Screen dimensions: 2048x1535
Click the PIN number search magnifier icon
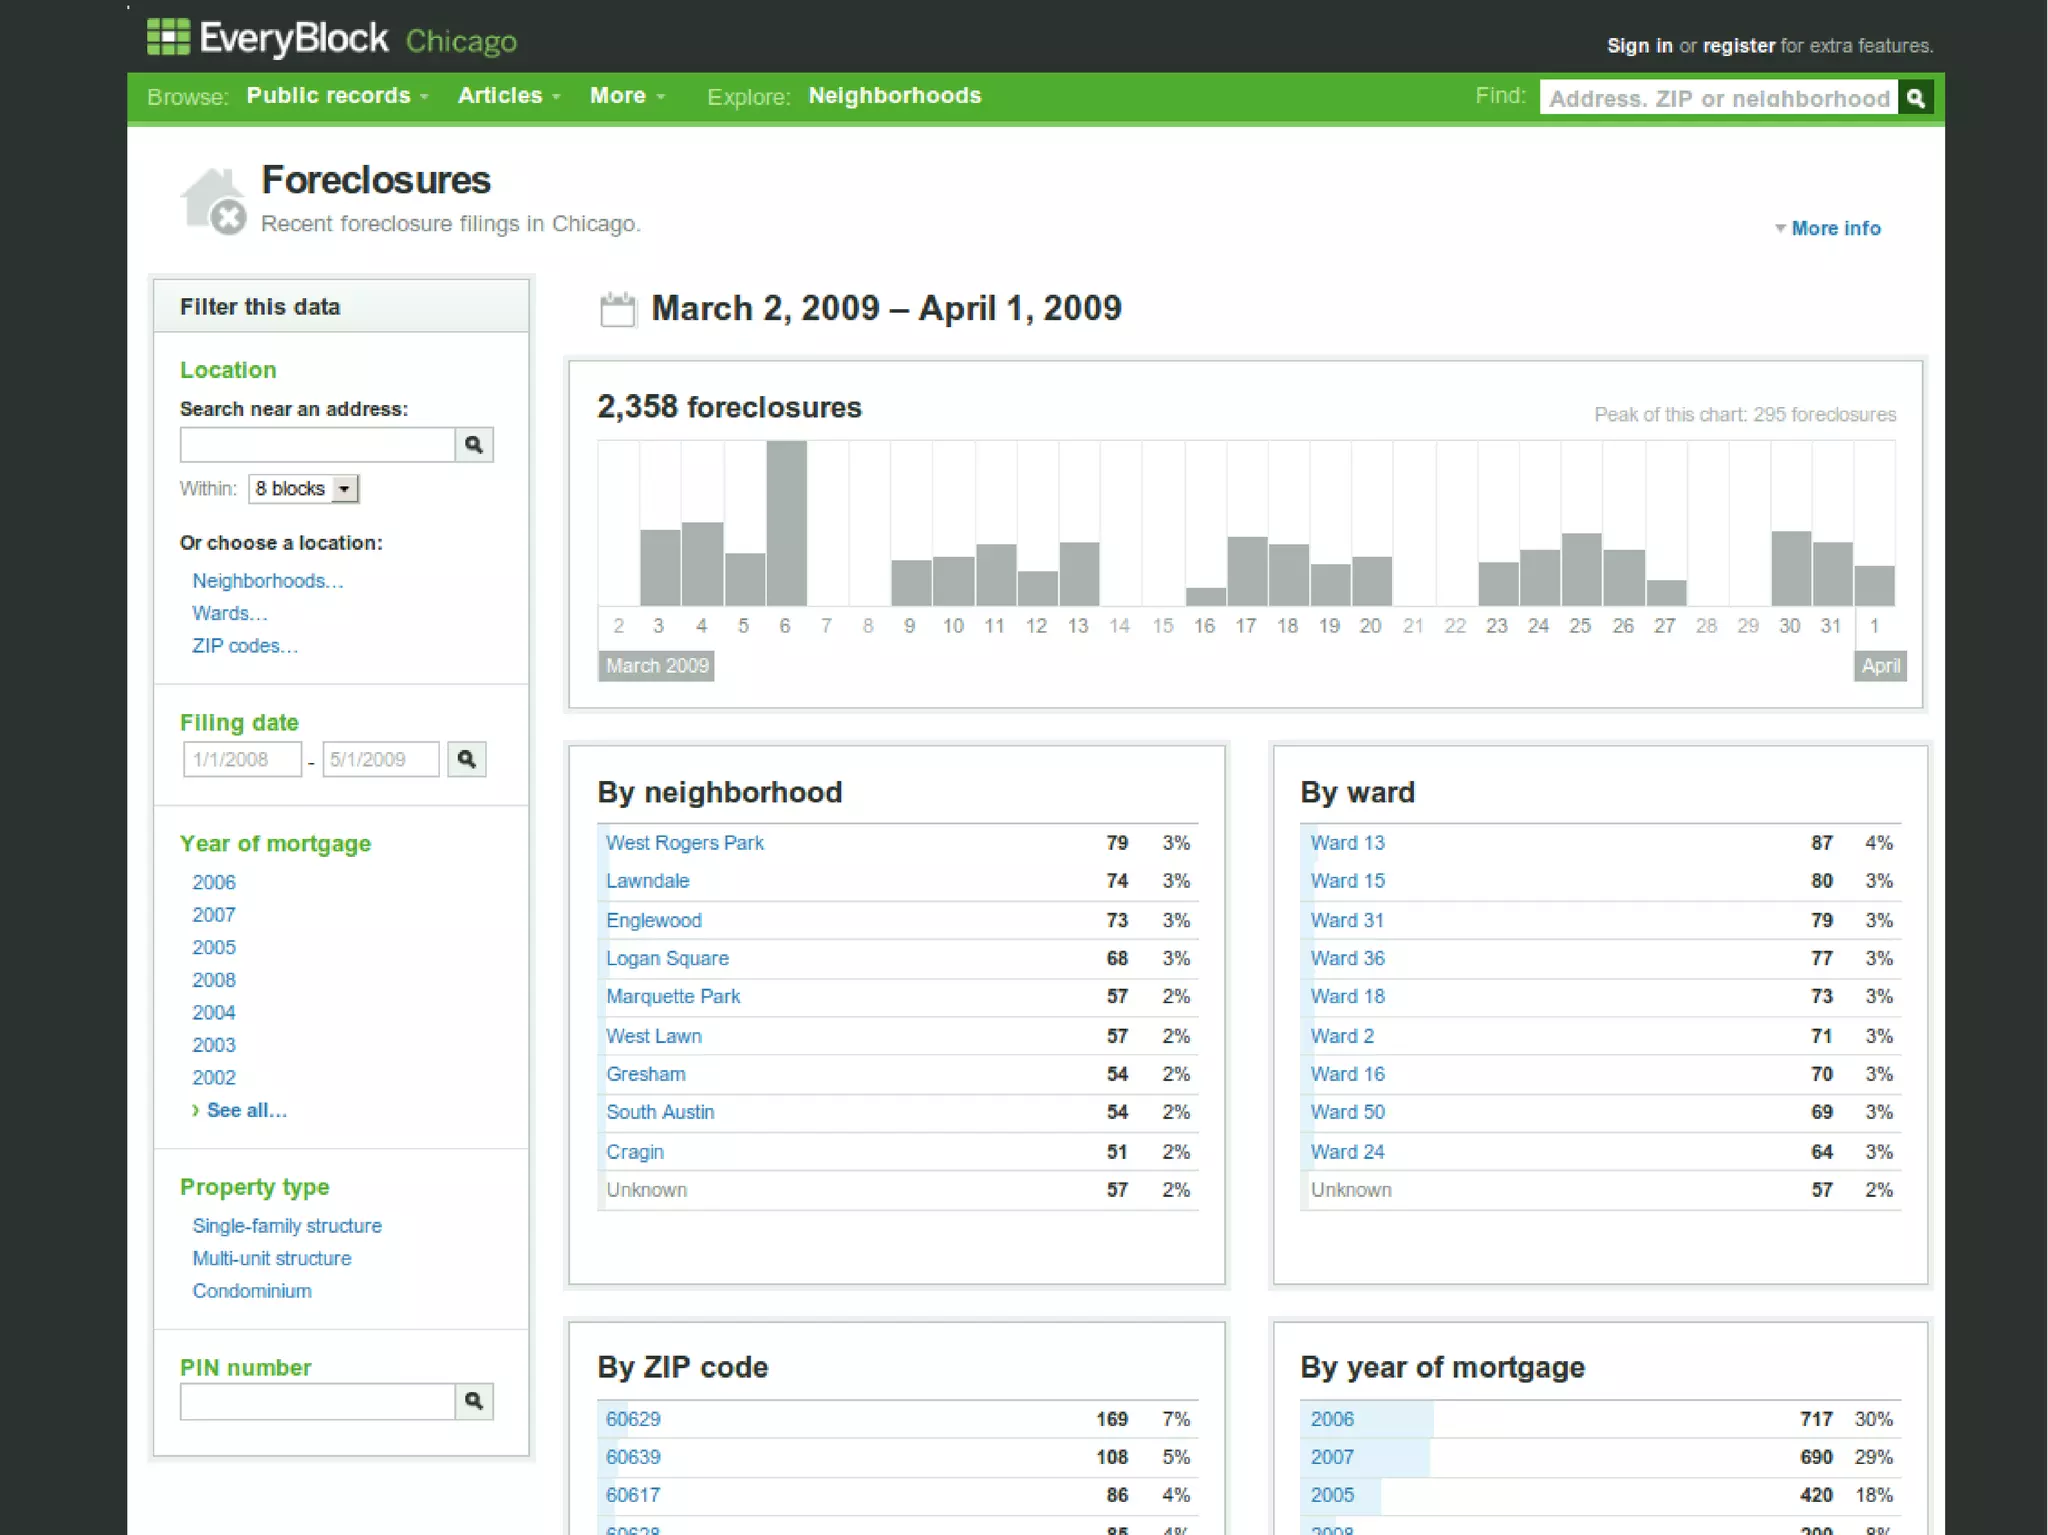click(x=474, y=1401)
